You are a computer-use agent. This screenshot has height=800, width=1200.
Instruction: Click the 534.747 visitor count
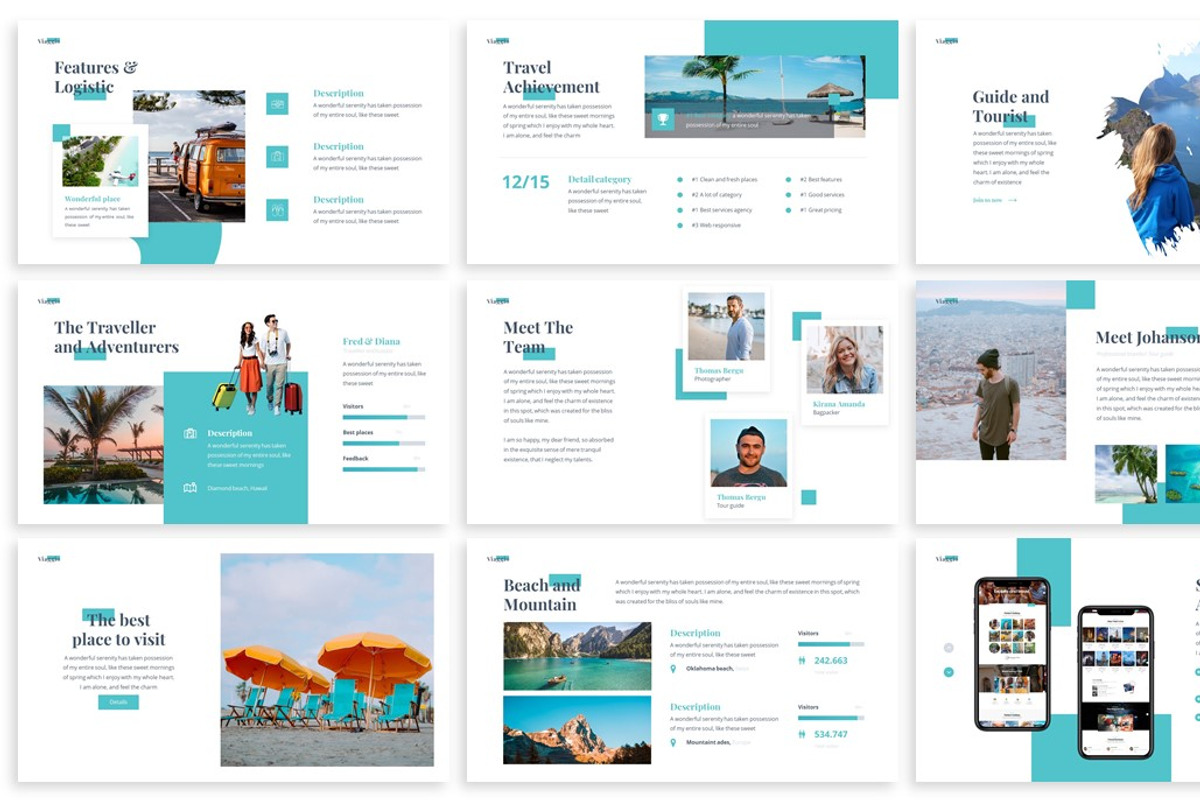point(831,734)
